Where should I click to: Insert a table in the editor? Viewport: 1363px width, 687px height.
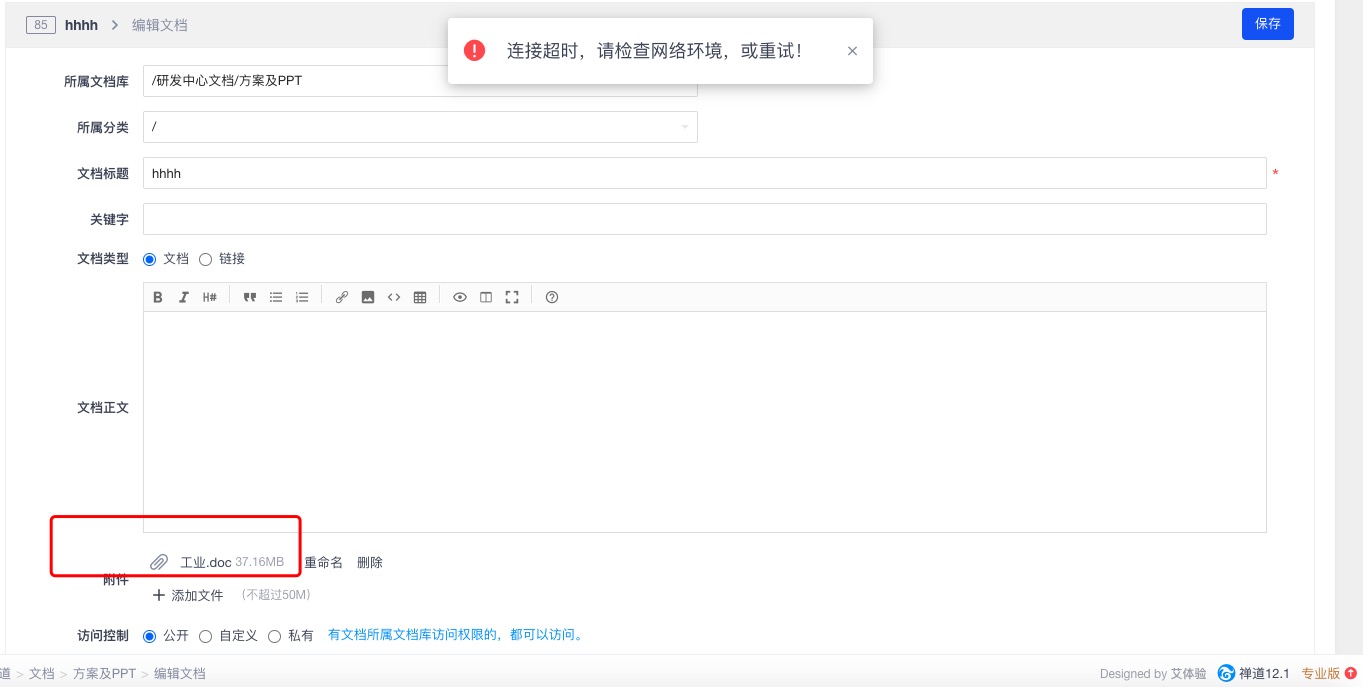point(420,297)
